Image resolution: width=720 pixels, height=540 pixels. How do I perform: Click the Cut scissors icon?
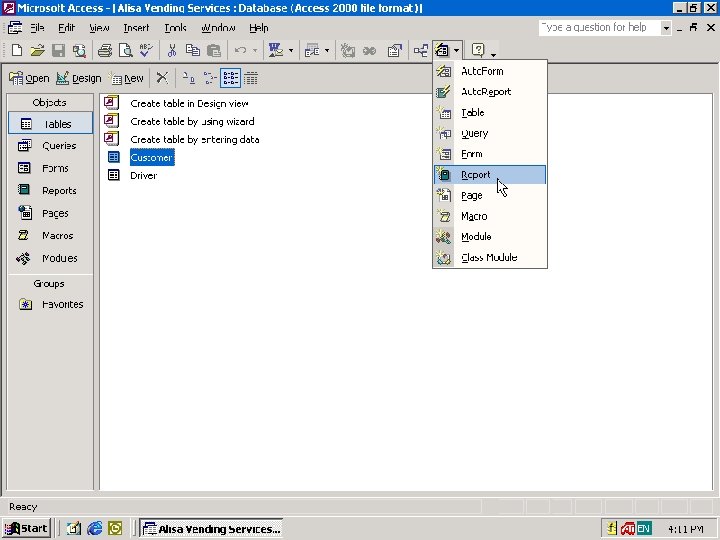172,50
